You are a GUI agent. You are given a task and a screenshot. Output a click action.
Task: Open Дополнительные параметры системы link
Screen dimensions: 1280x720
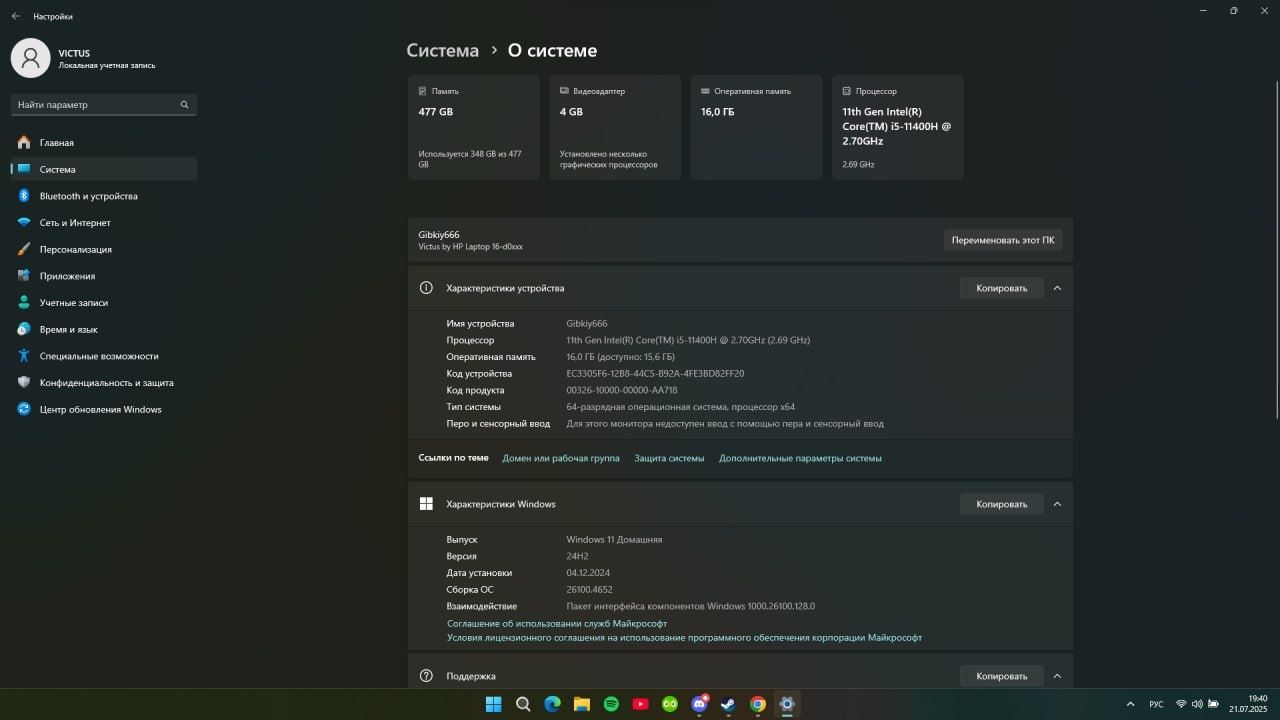click(x=800, y=458)
